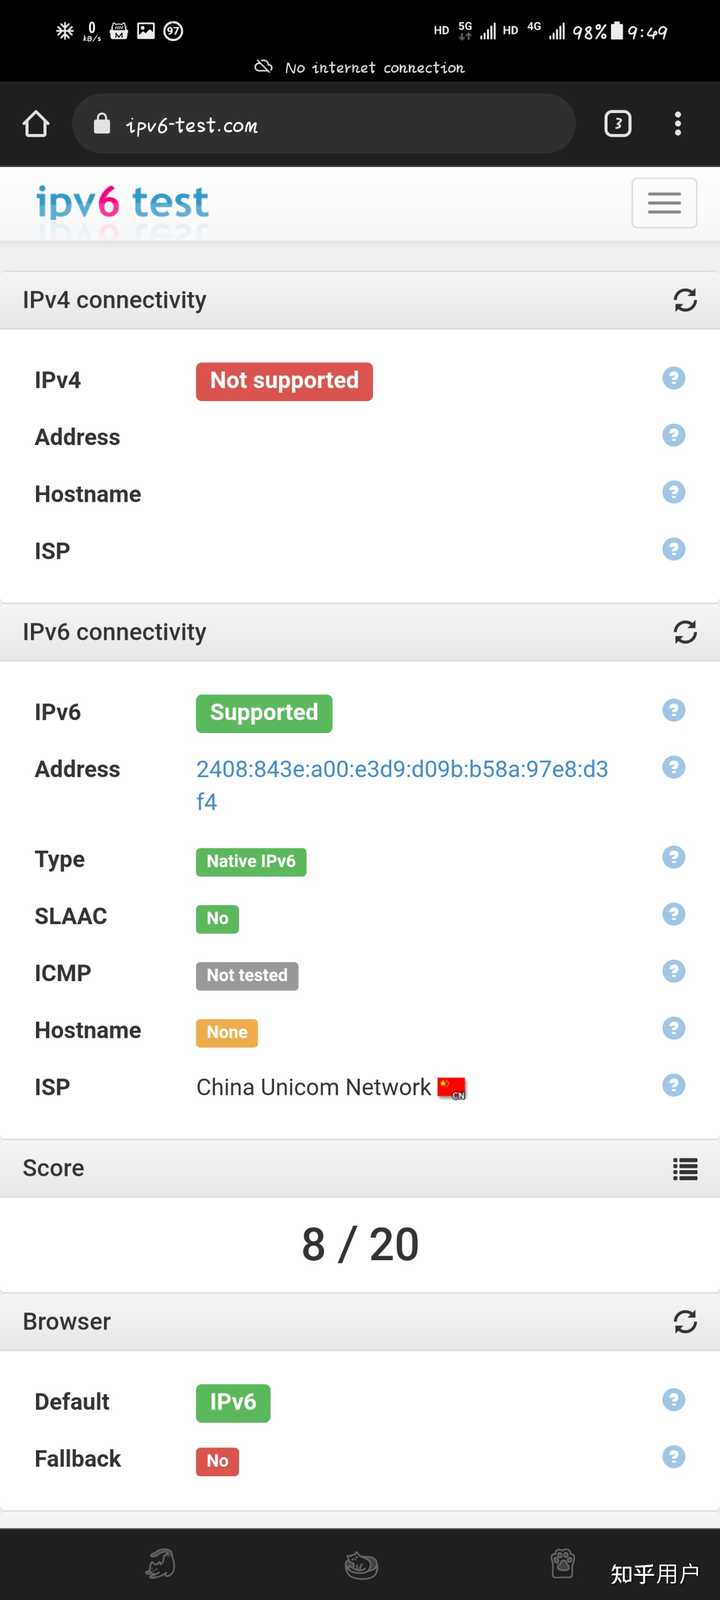Screen dimensions: 720x1600
Task: Open the tab switcher showing 3 tabs
Action: click(x=617, y=123)
